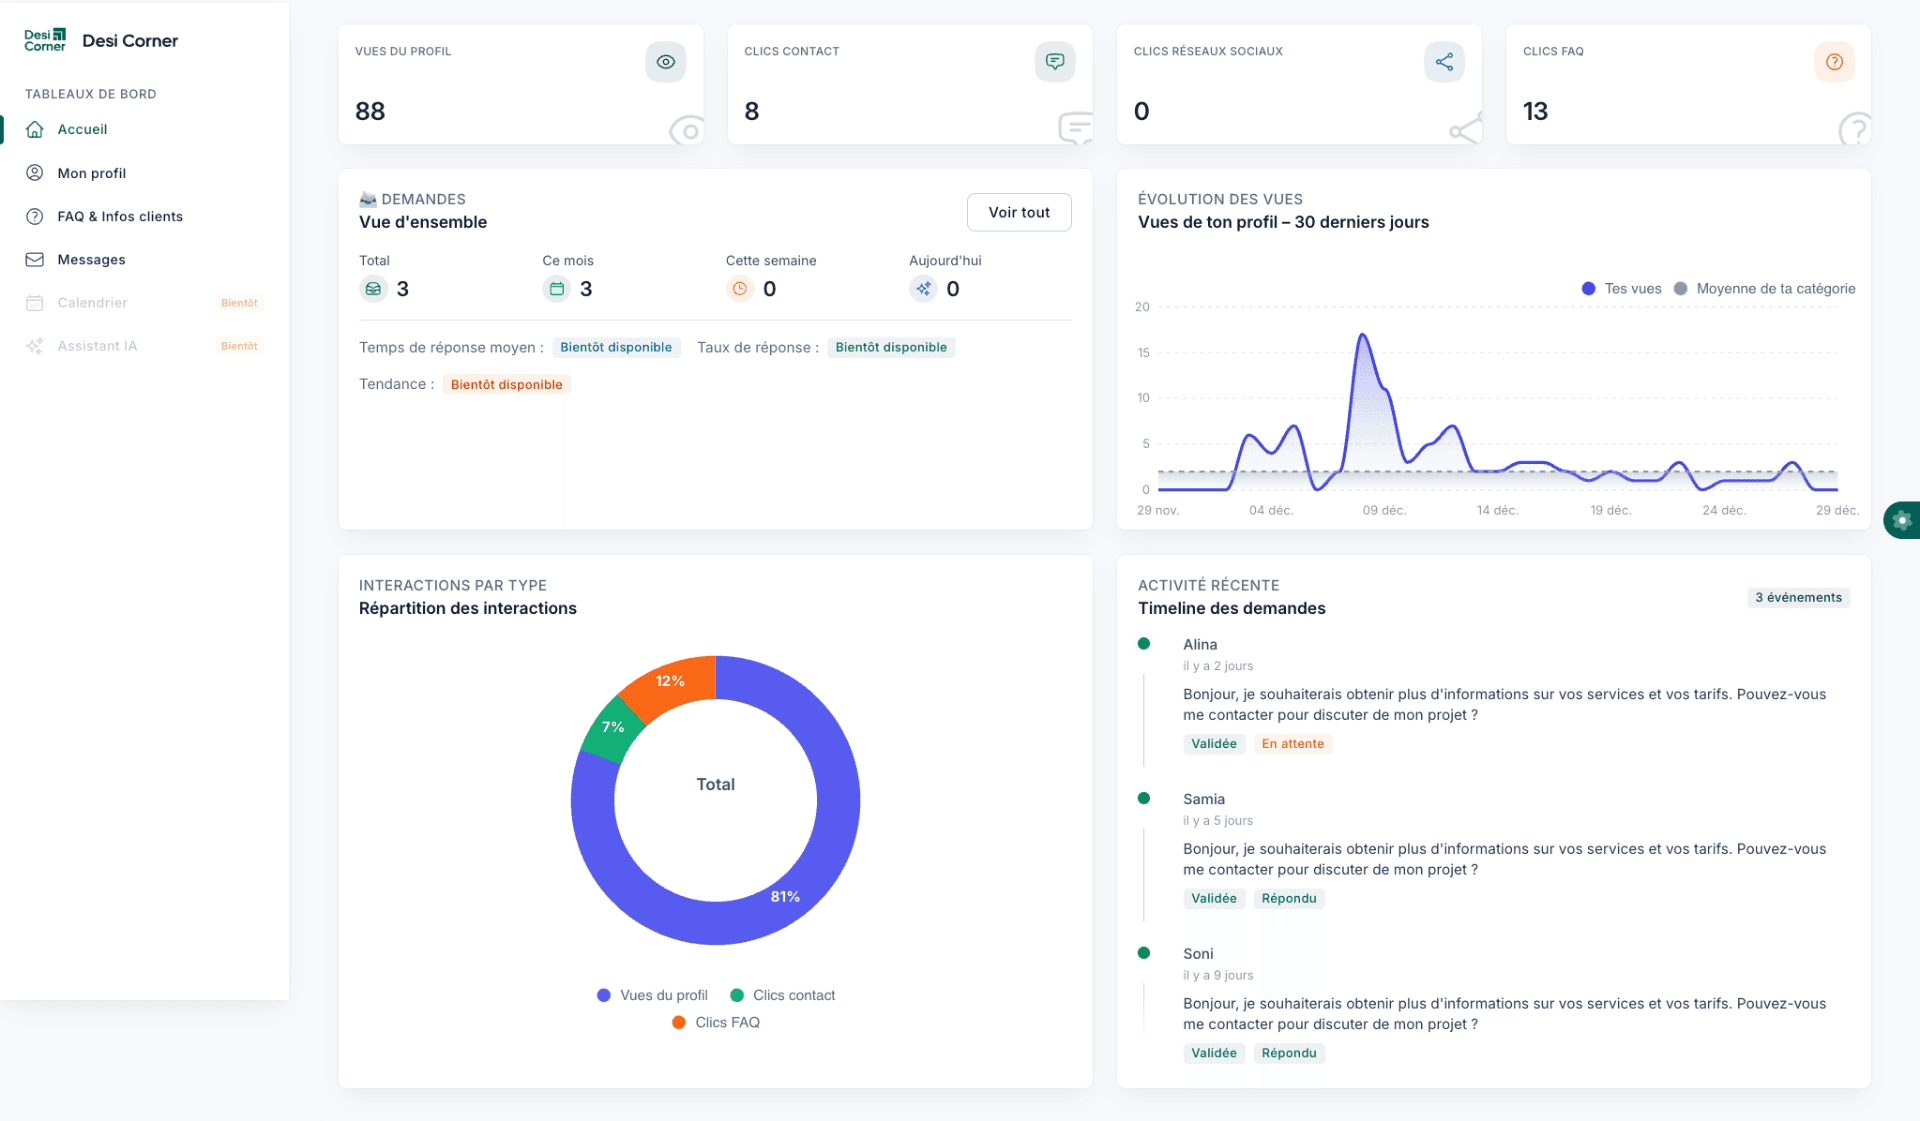Click the question mark icon in Clics FAQ card
The width and height of the screenshot is (1920, 1121).
(1833, 62)
